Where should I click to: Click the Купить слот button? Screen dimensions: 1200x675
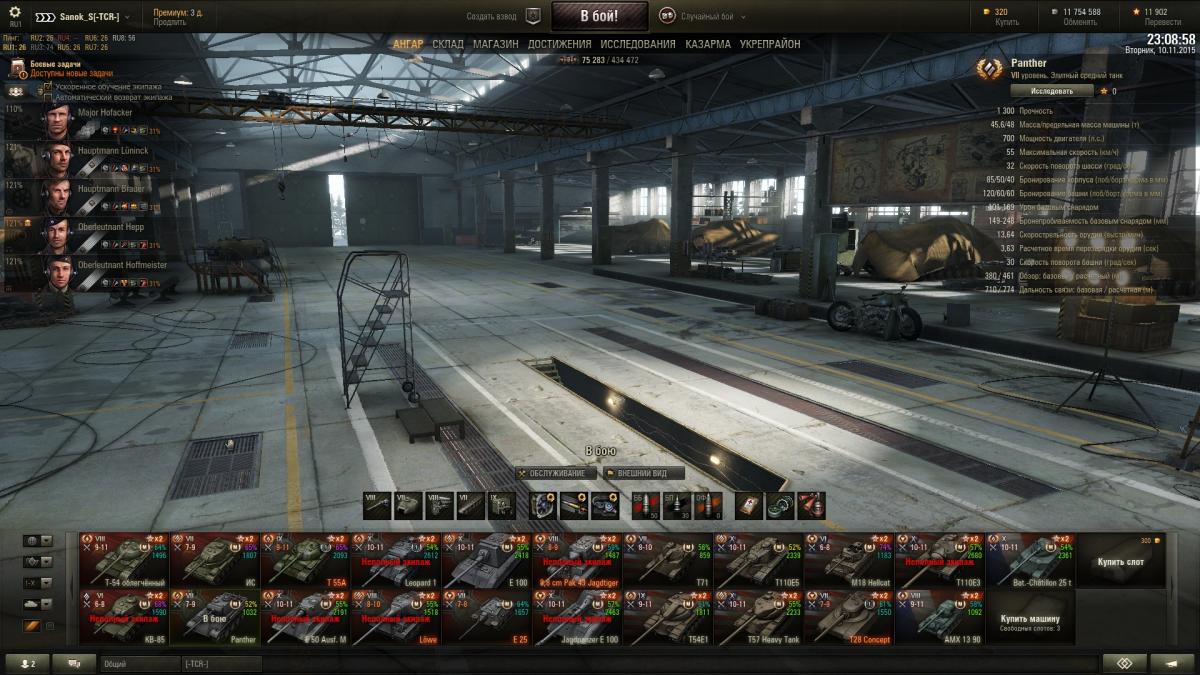[1120, 562]
